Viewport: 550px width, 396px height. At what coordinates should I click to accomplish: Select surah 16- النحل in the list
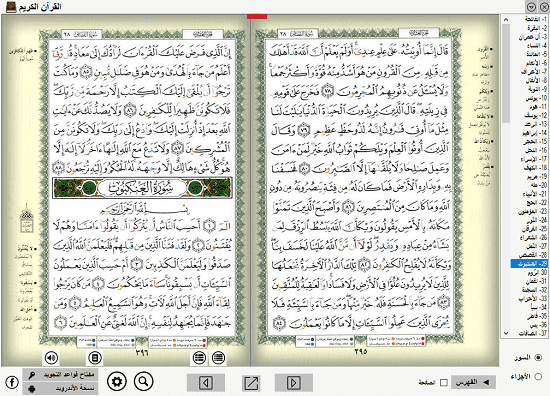click(x=536, y=150)
